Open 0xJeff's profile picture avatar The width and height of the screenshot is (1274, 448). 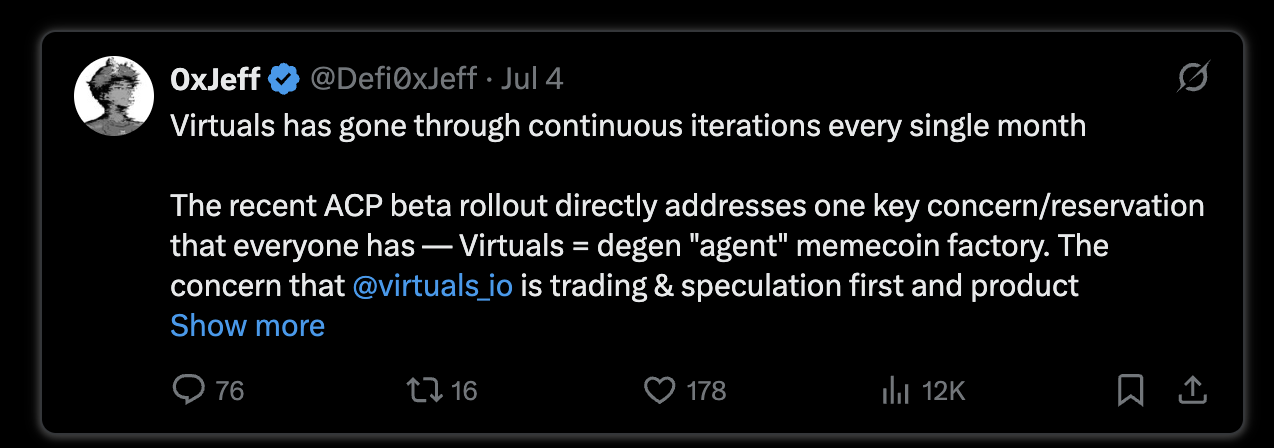pos(114,97)
